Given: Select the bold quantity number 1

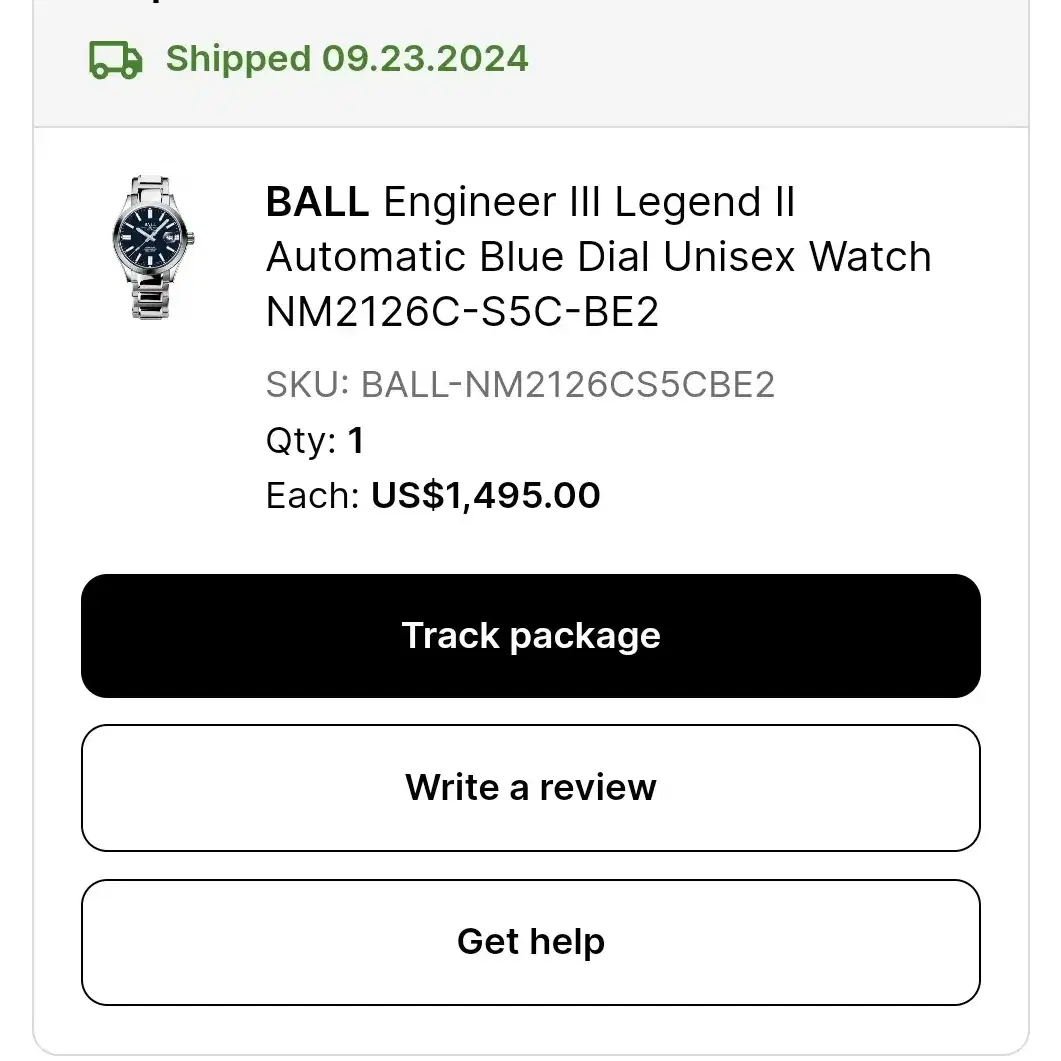Looking at the screenshot, I should 357,441.
